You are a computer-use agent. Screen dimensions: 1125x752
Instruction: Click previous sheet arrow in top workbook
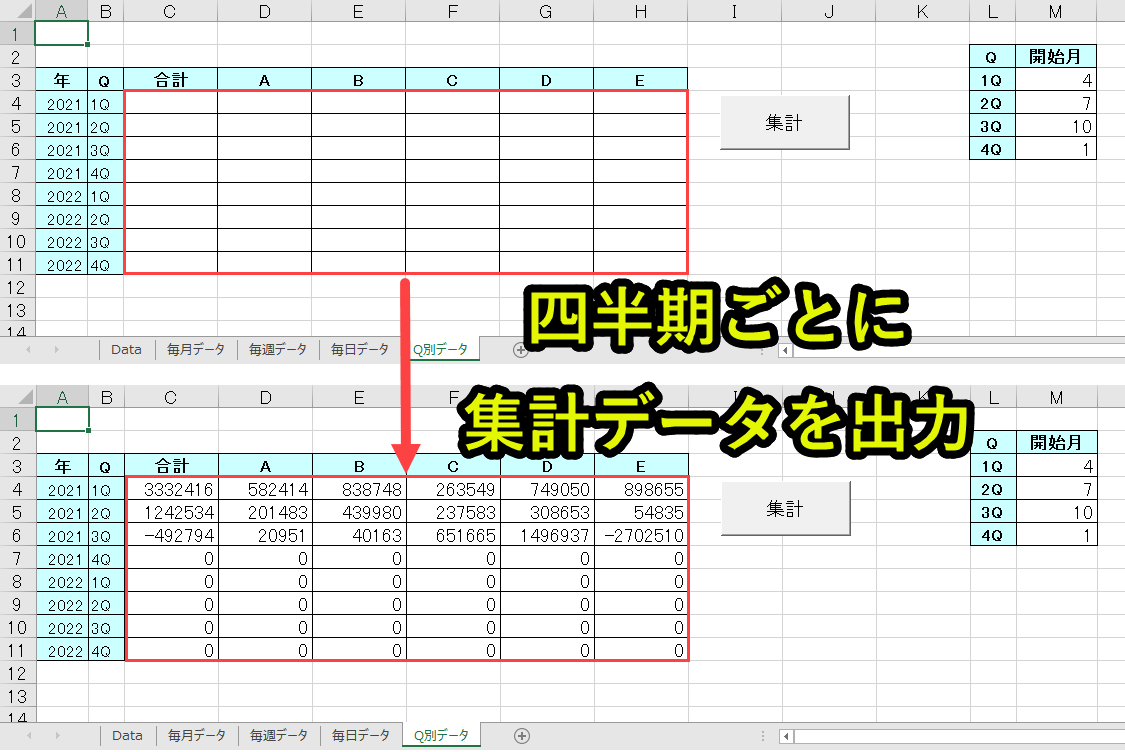[28, 349]
